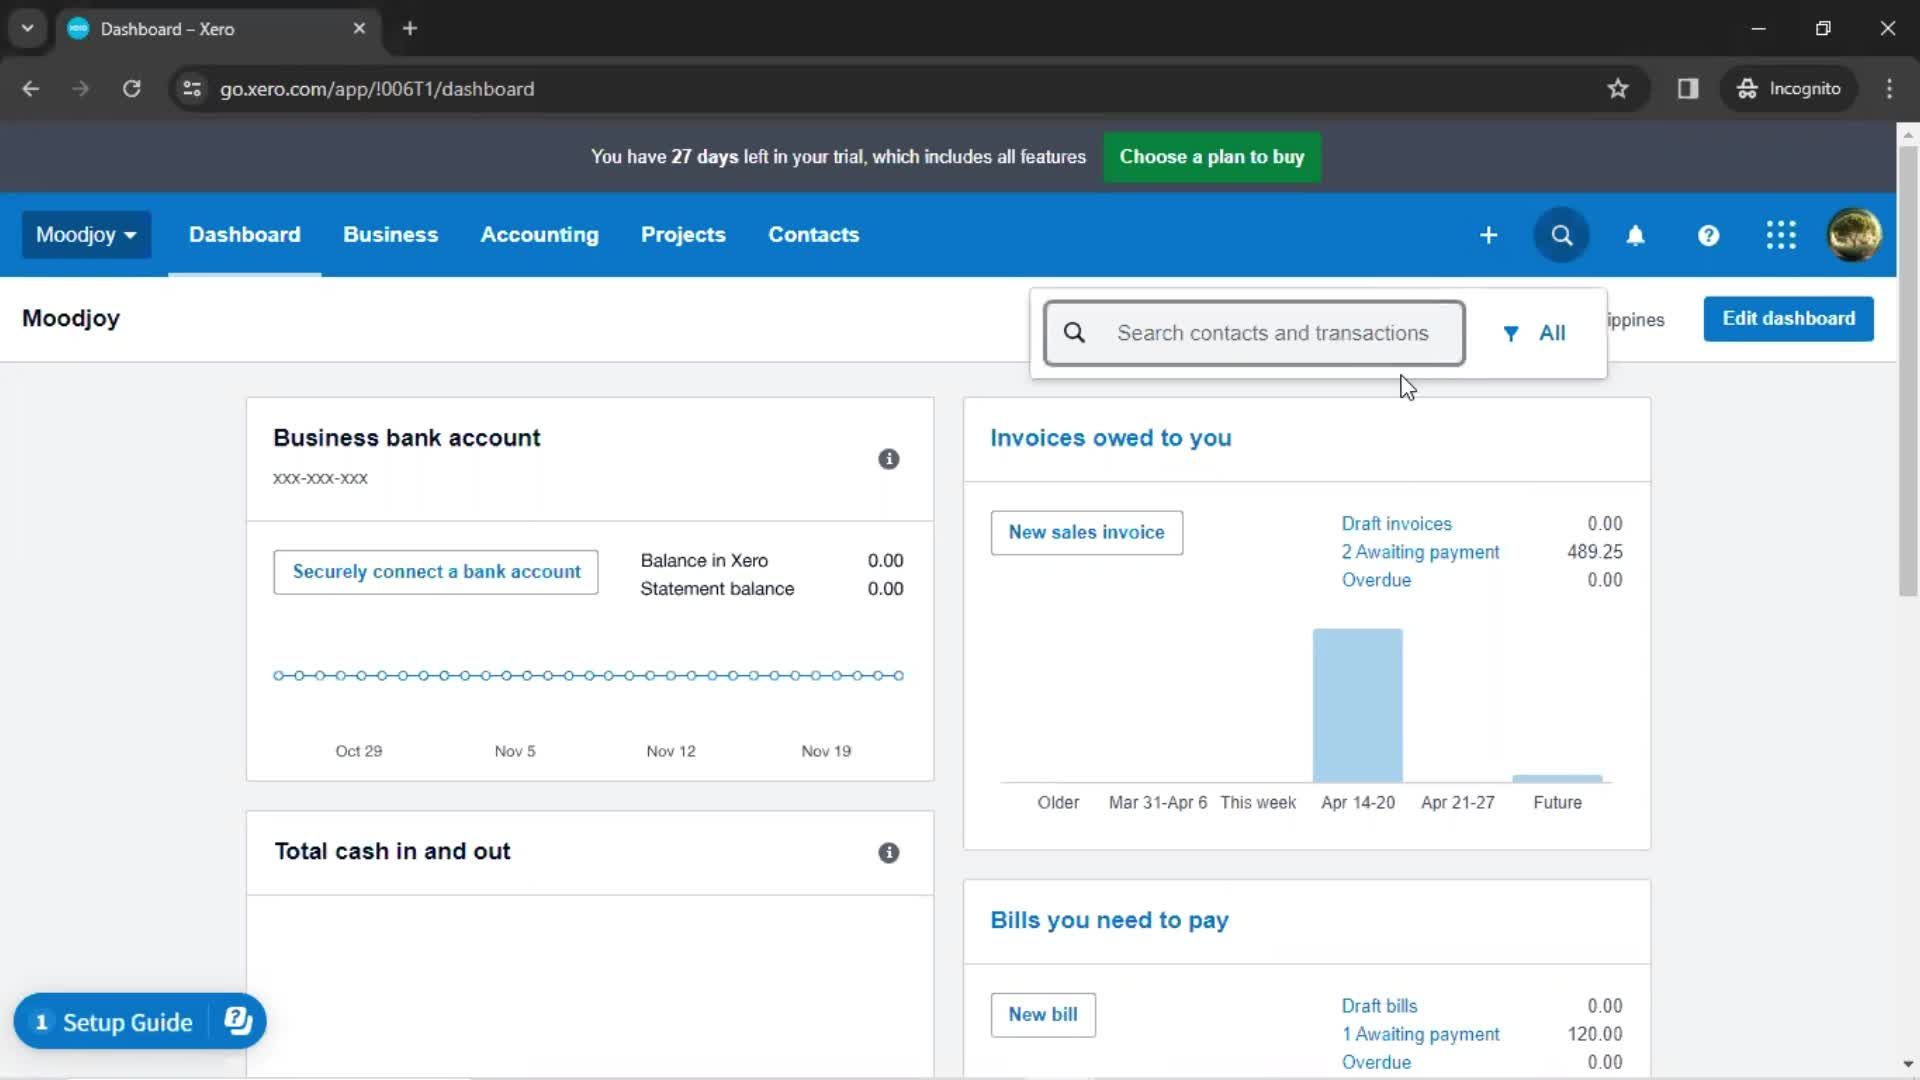Screen dimensions: 1920x1080
Task: Open the create new plus icon
Action: (1488, 235)
